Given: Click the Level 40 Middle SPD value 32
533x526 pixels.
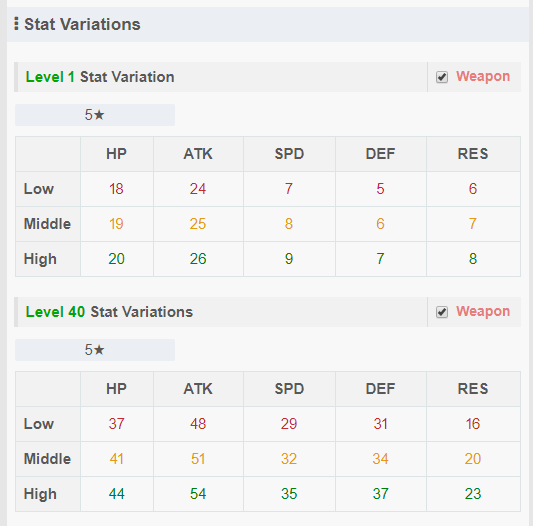Looking at the screenshot, I should (x=289, y=459).
